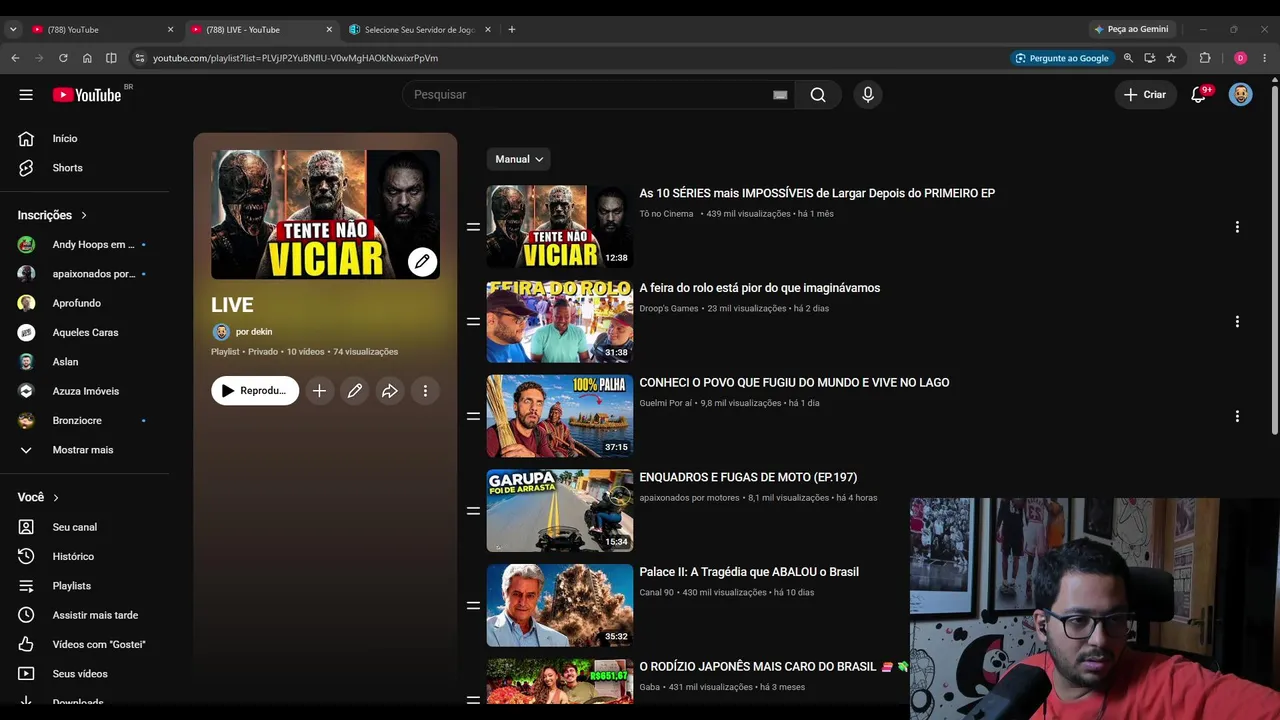Open the apaixonados por motores subscription
The image size is (1280, 720).
click(84, 274)
